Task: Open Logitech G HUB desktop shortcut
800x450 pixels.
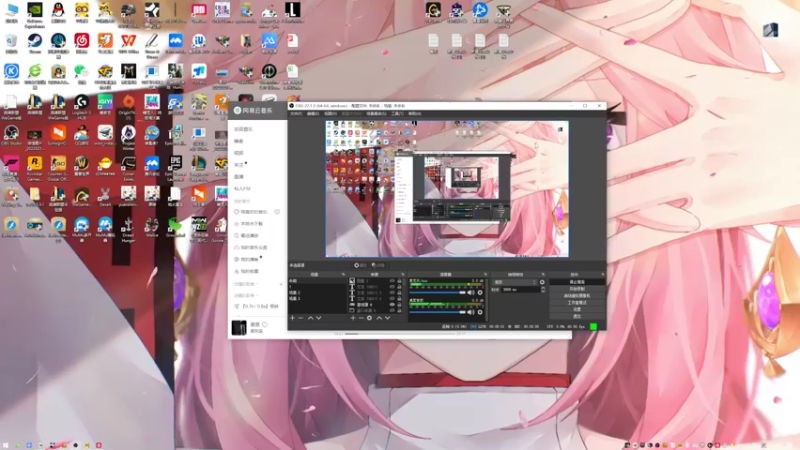Action: click(x=82, y=106)
